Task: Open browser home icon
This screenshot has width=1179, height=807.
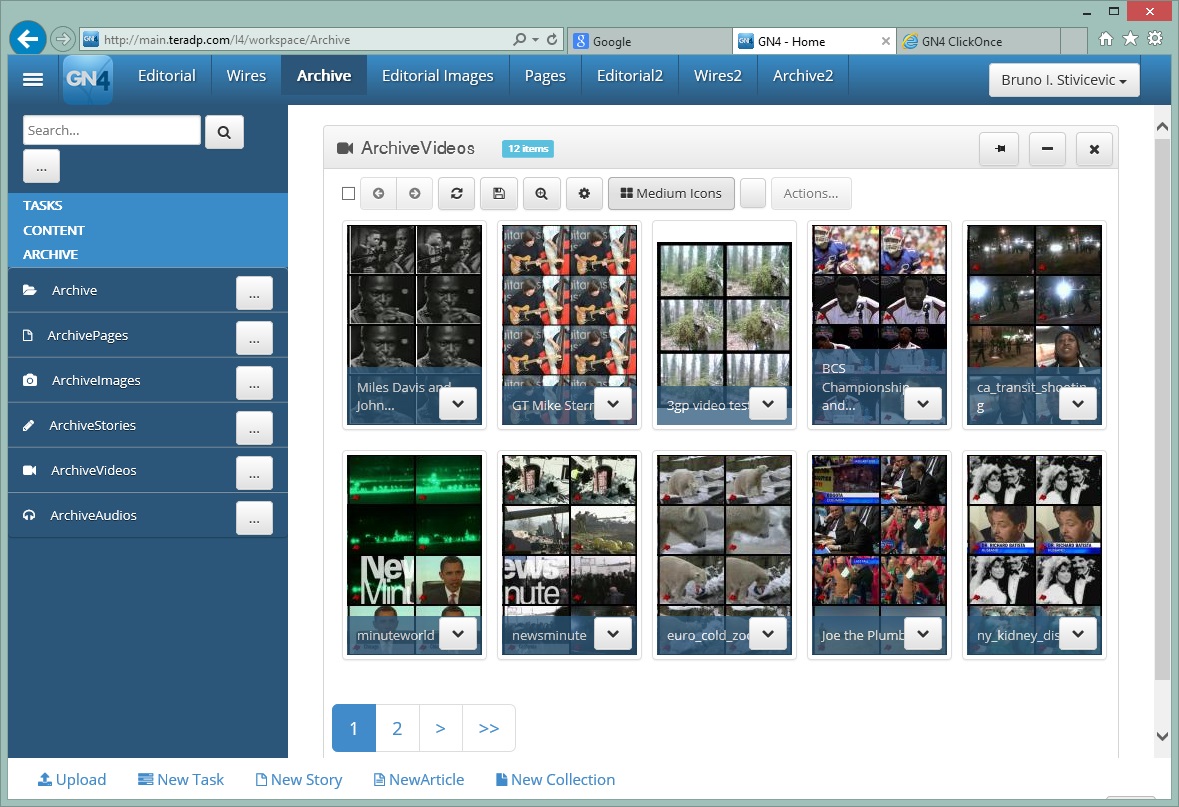Action: 1105,38
